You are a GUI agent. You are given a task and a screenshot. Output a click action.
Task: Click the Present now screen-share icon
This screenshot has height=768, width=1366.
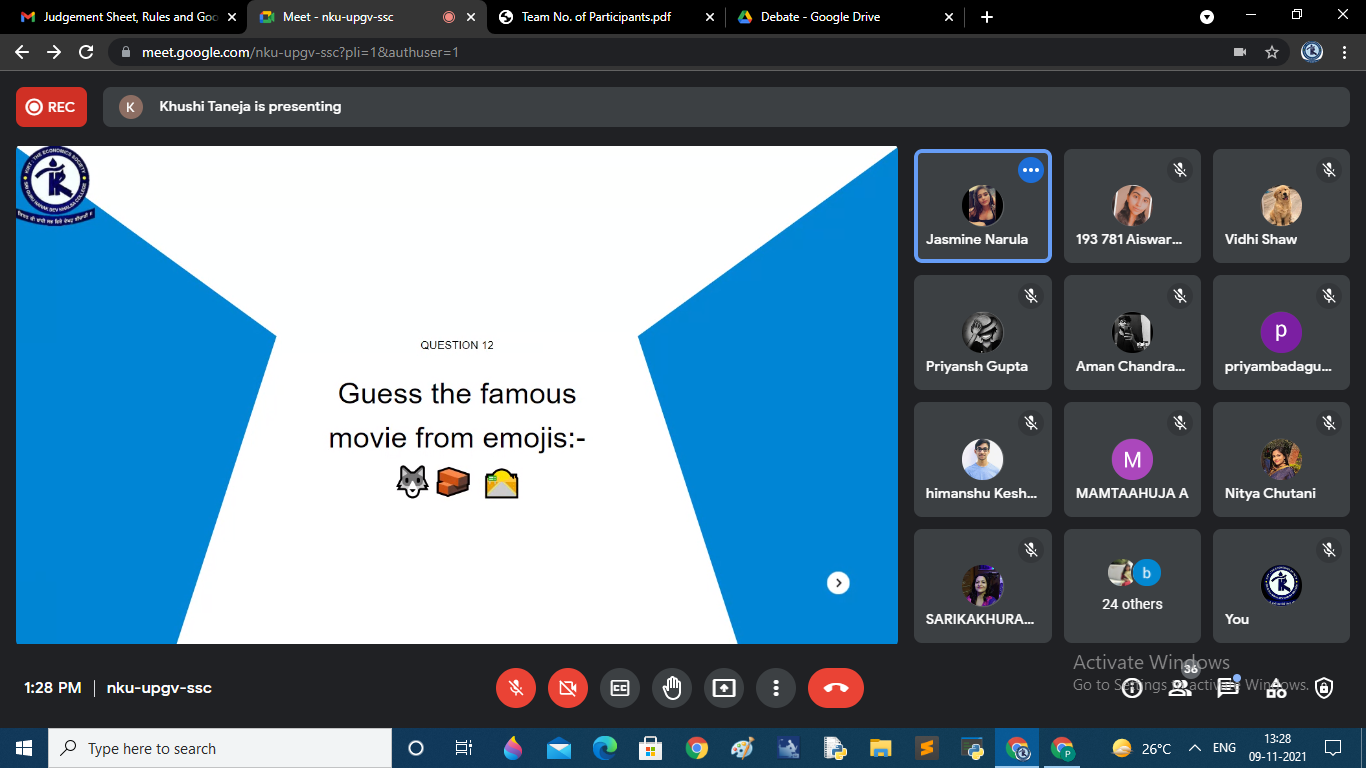click(x=724, y=688)
